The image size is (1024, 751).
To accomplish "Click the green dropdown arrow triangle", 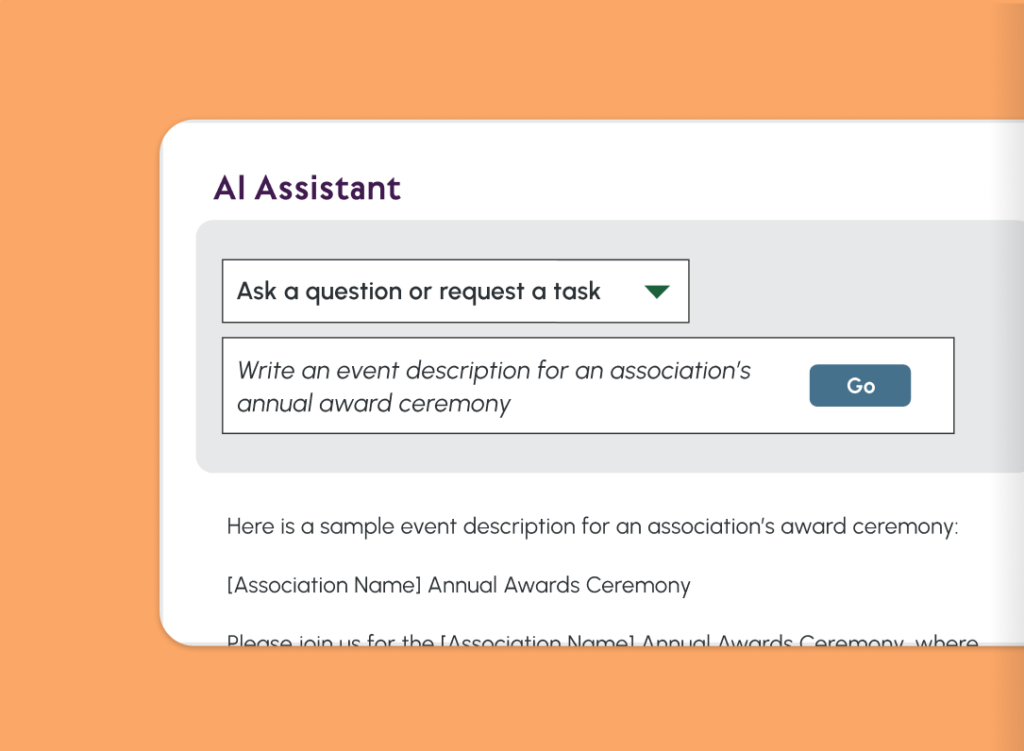I will coord(656,292).
